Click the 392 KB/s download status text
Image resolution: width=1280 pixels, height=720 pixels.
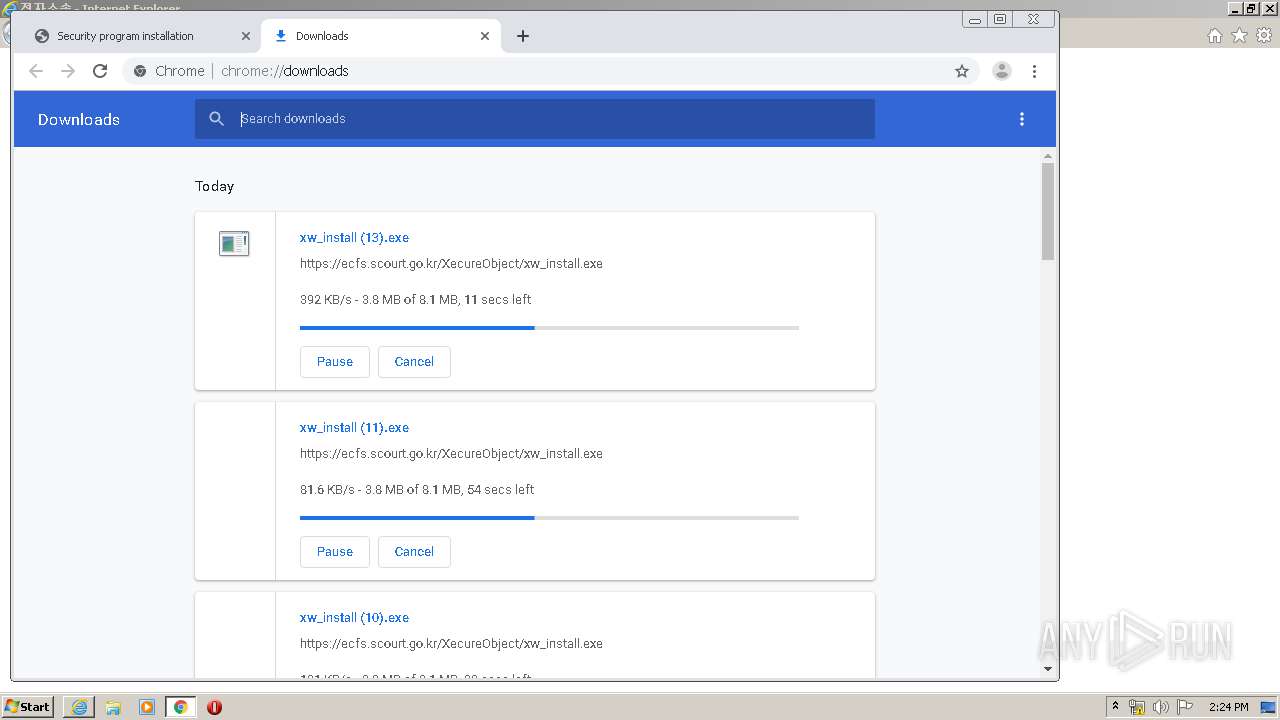(415, 300)
